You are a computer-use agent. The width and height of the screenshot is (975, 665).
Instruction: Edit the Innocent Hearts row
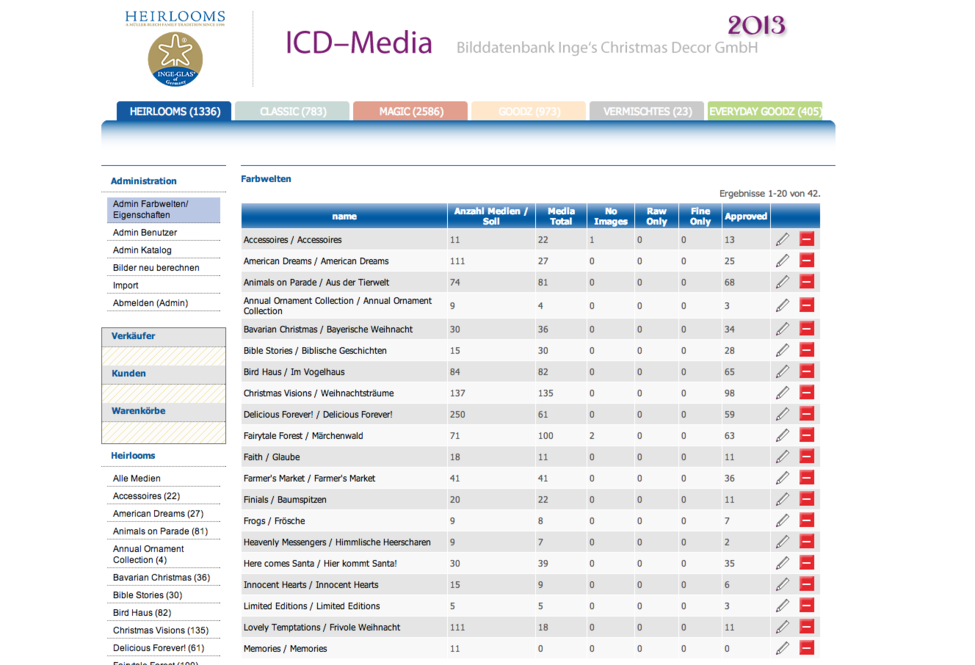click(x=782, y=584)
